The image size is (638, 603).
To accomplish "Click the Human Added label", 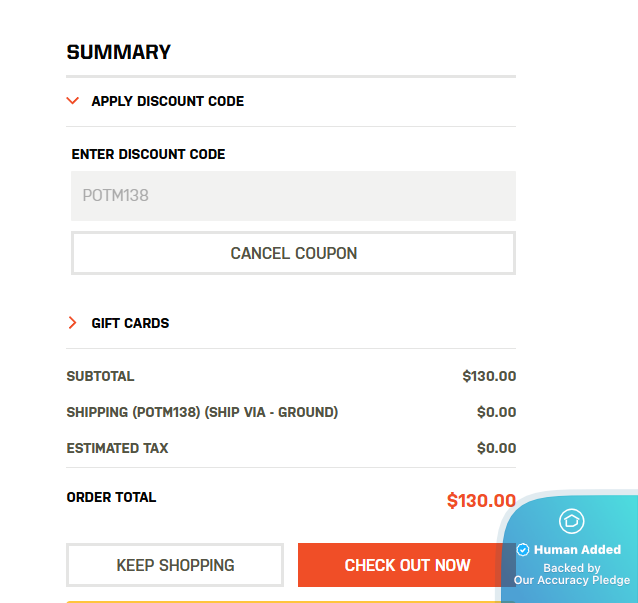I will click(x=577, y=550).
